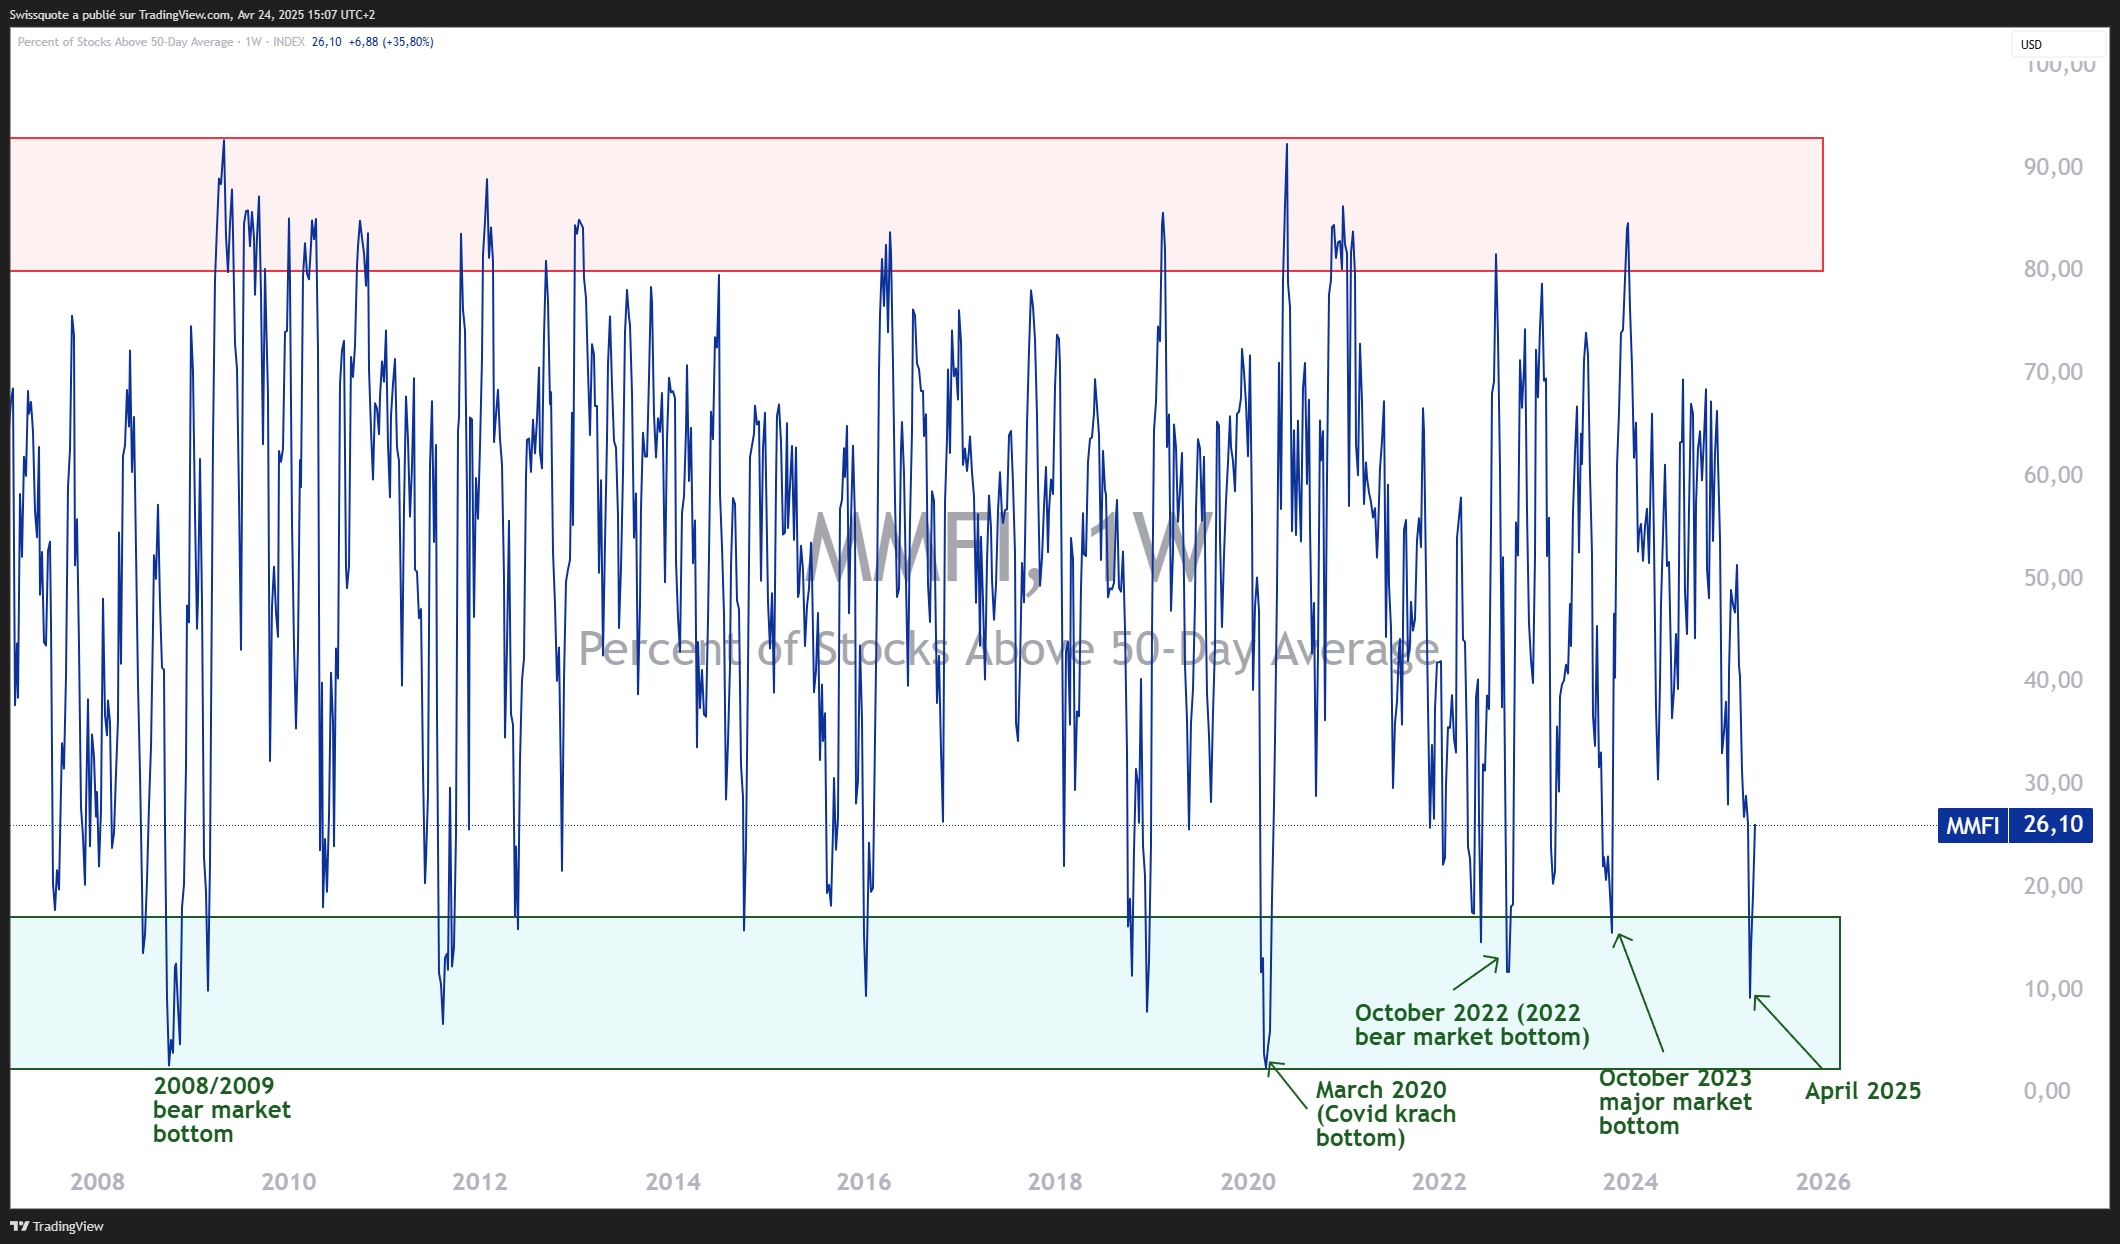Click the 2016 label on the time axis

(x=864, y=1182)
